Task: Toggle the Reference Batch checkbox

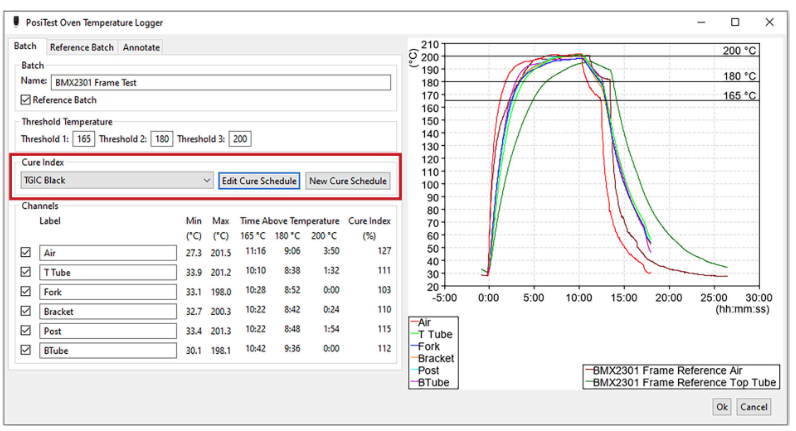Action: (x=25, y=100)
